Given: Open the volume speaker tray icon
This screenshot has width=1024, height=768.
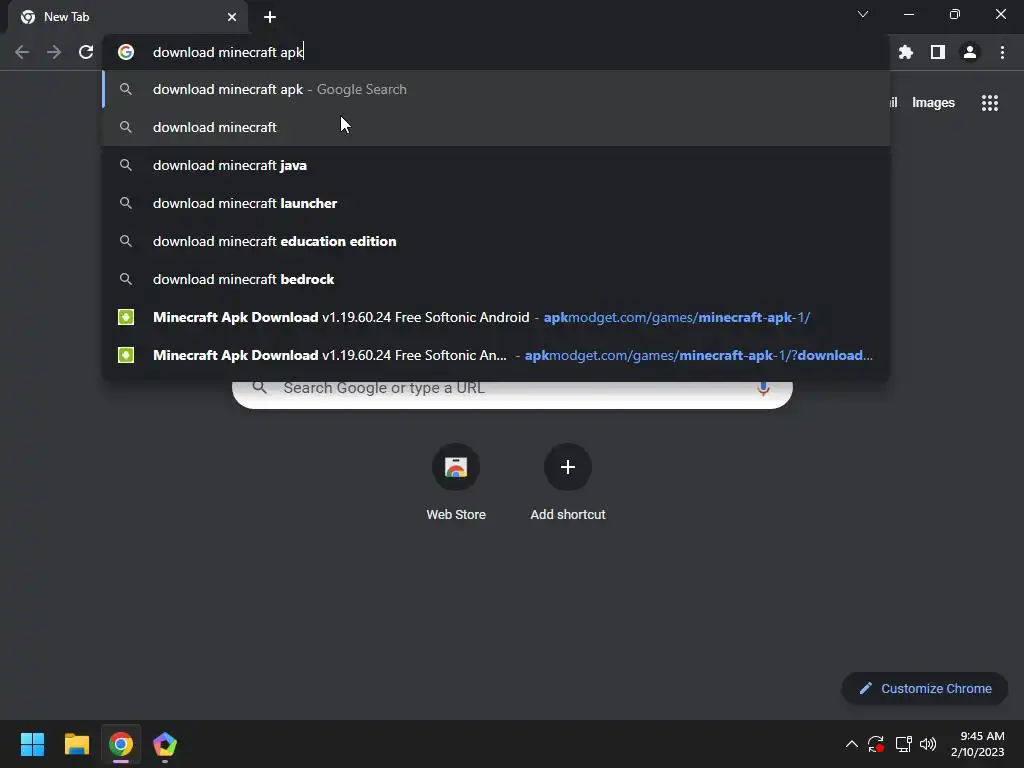Looking at the screenshot, I should tap(928, 744).
